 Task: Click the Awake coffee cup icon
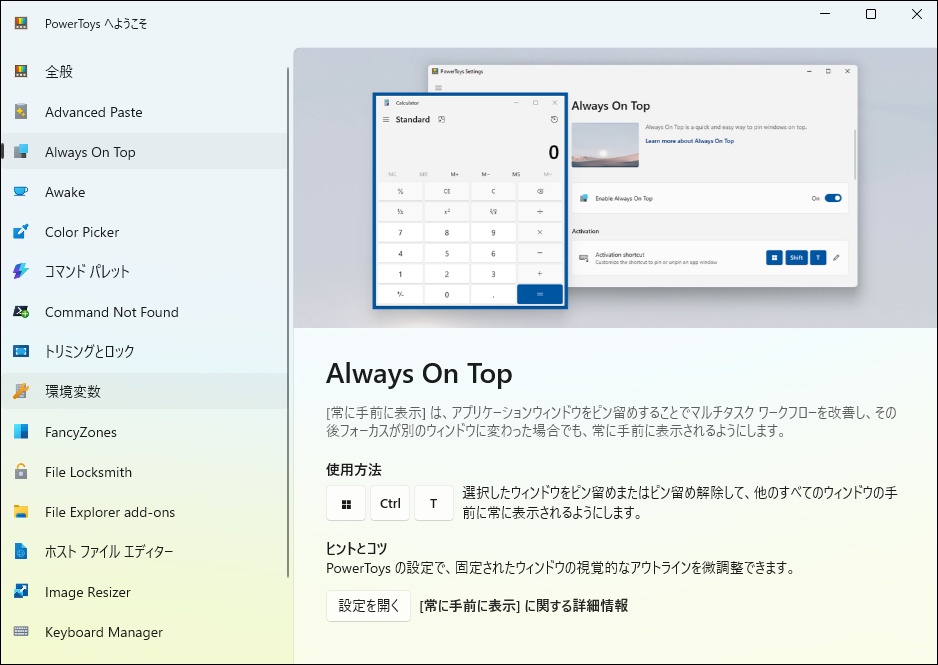coord(22,192)
